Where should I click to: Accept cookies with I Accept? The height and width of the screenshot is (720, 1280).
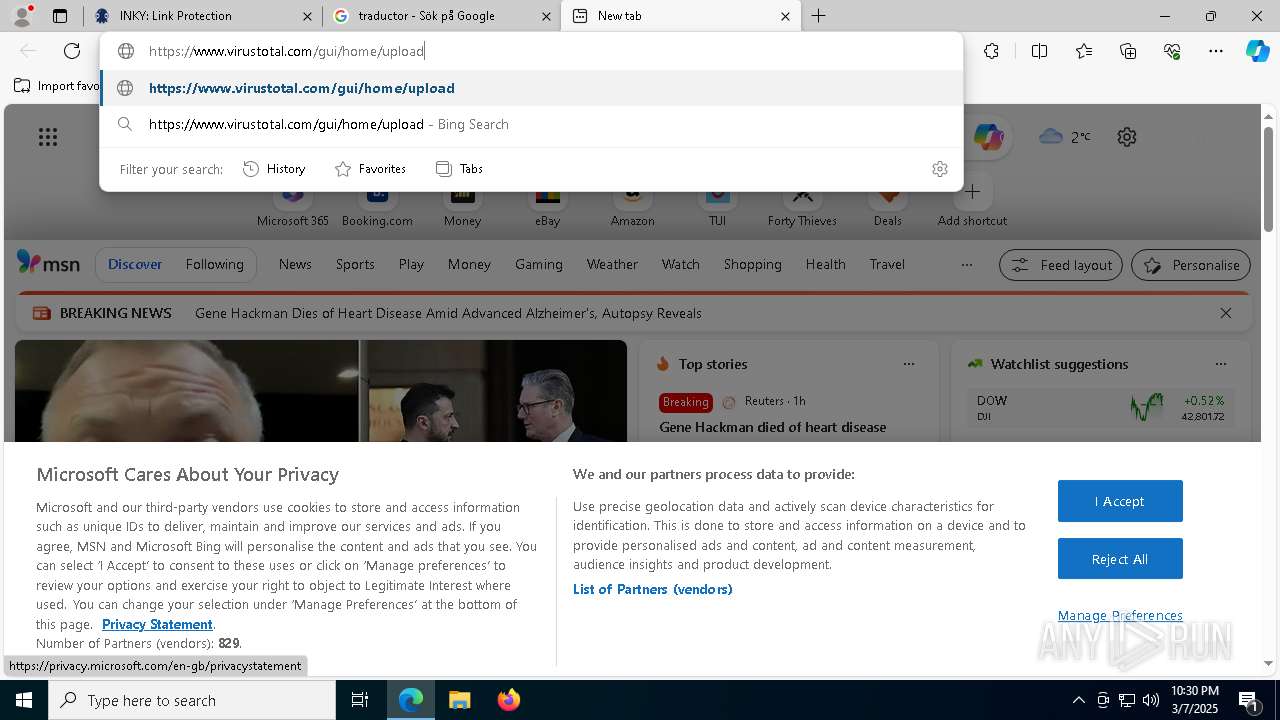click(1120, 501)
